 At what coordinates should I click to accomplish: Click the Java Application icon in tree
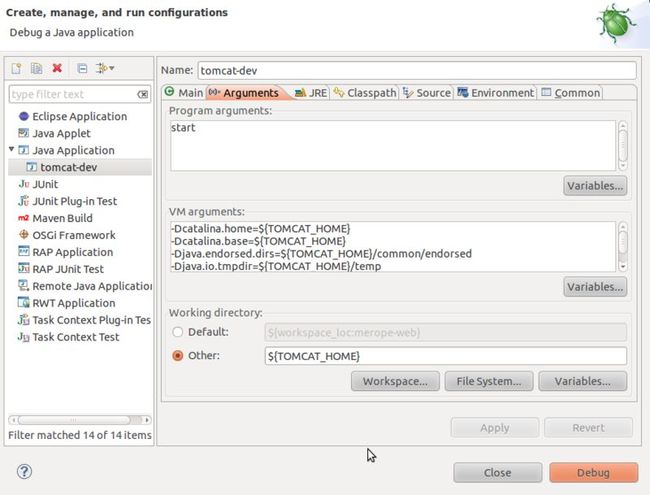(x=24, y=150)
